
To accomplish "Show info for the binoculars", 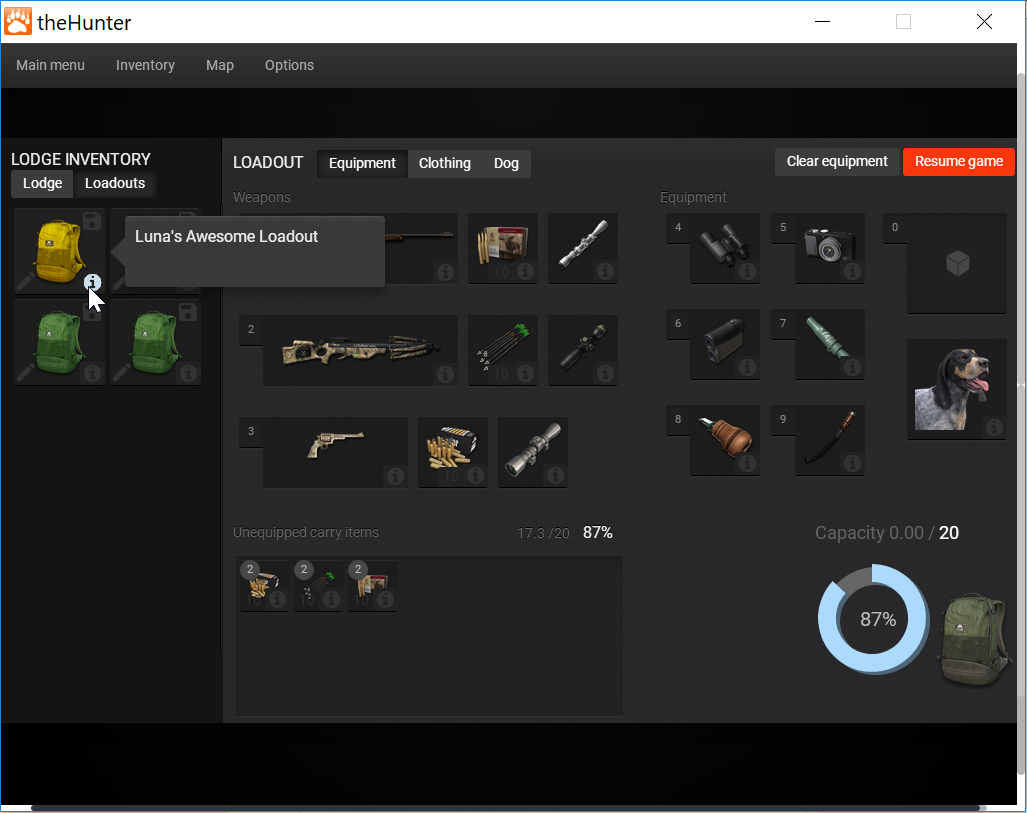I will [747, 271].
